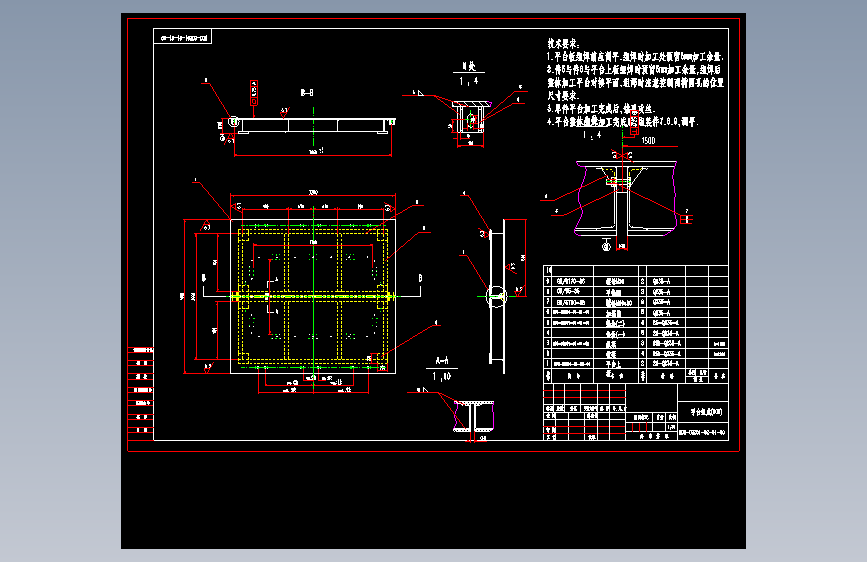Click technical requirement line 4 text
867x562 pixels.
pyautogui.click(x=623, y=122)
